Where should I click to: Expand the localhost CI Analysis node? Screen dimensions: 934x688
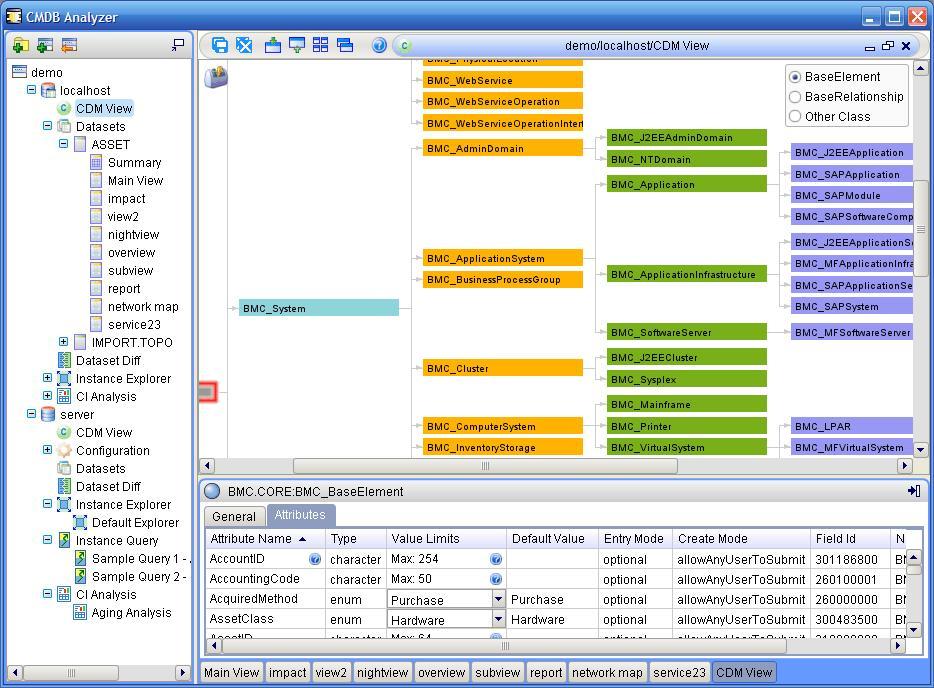pos(48,396)
